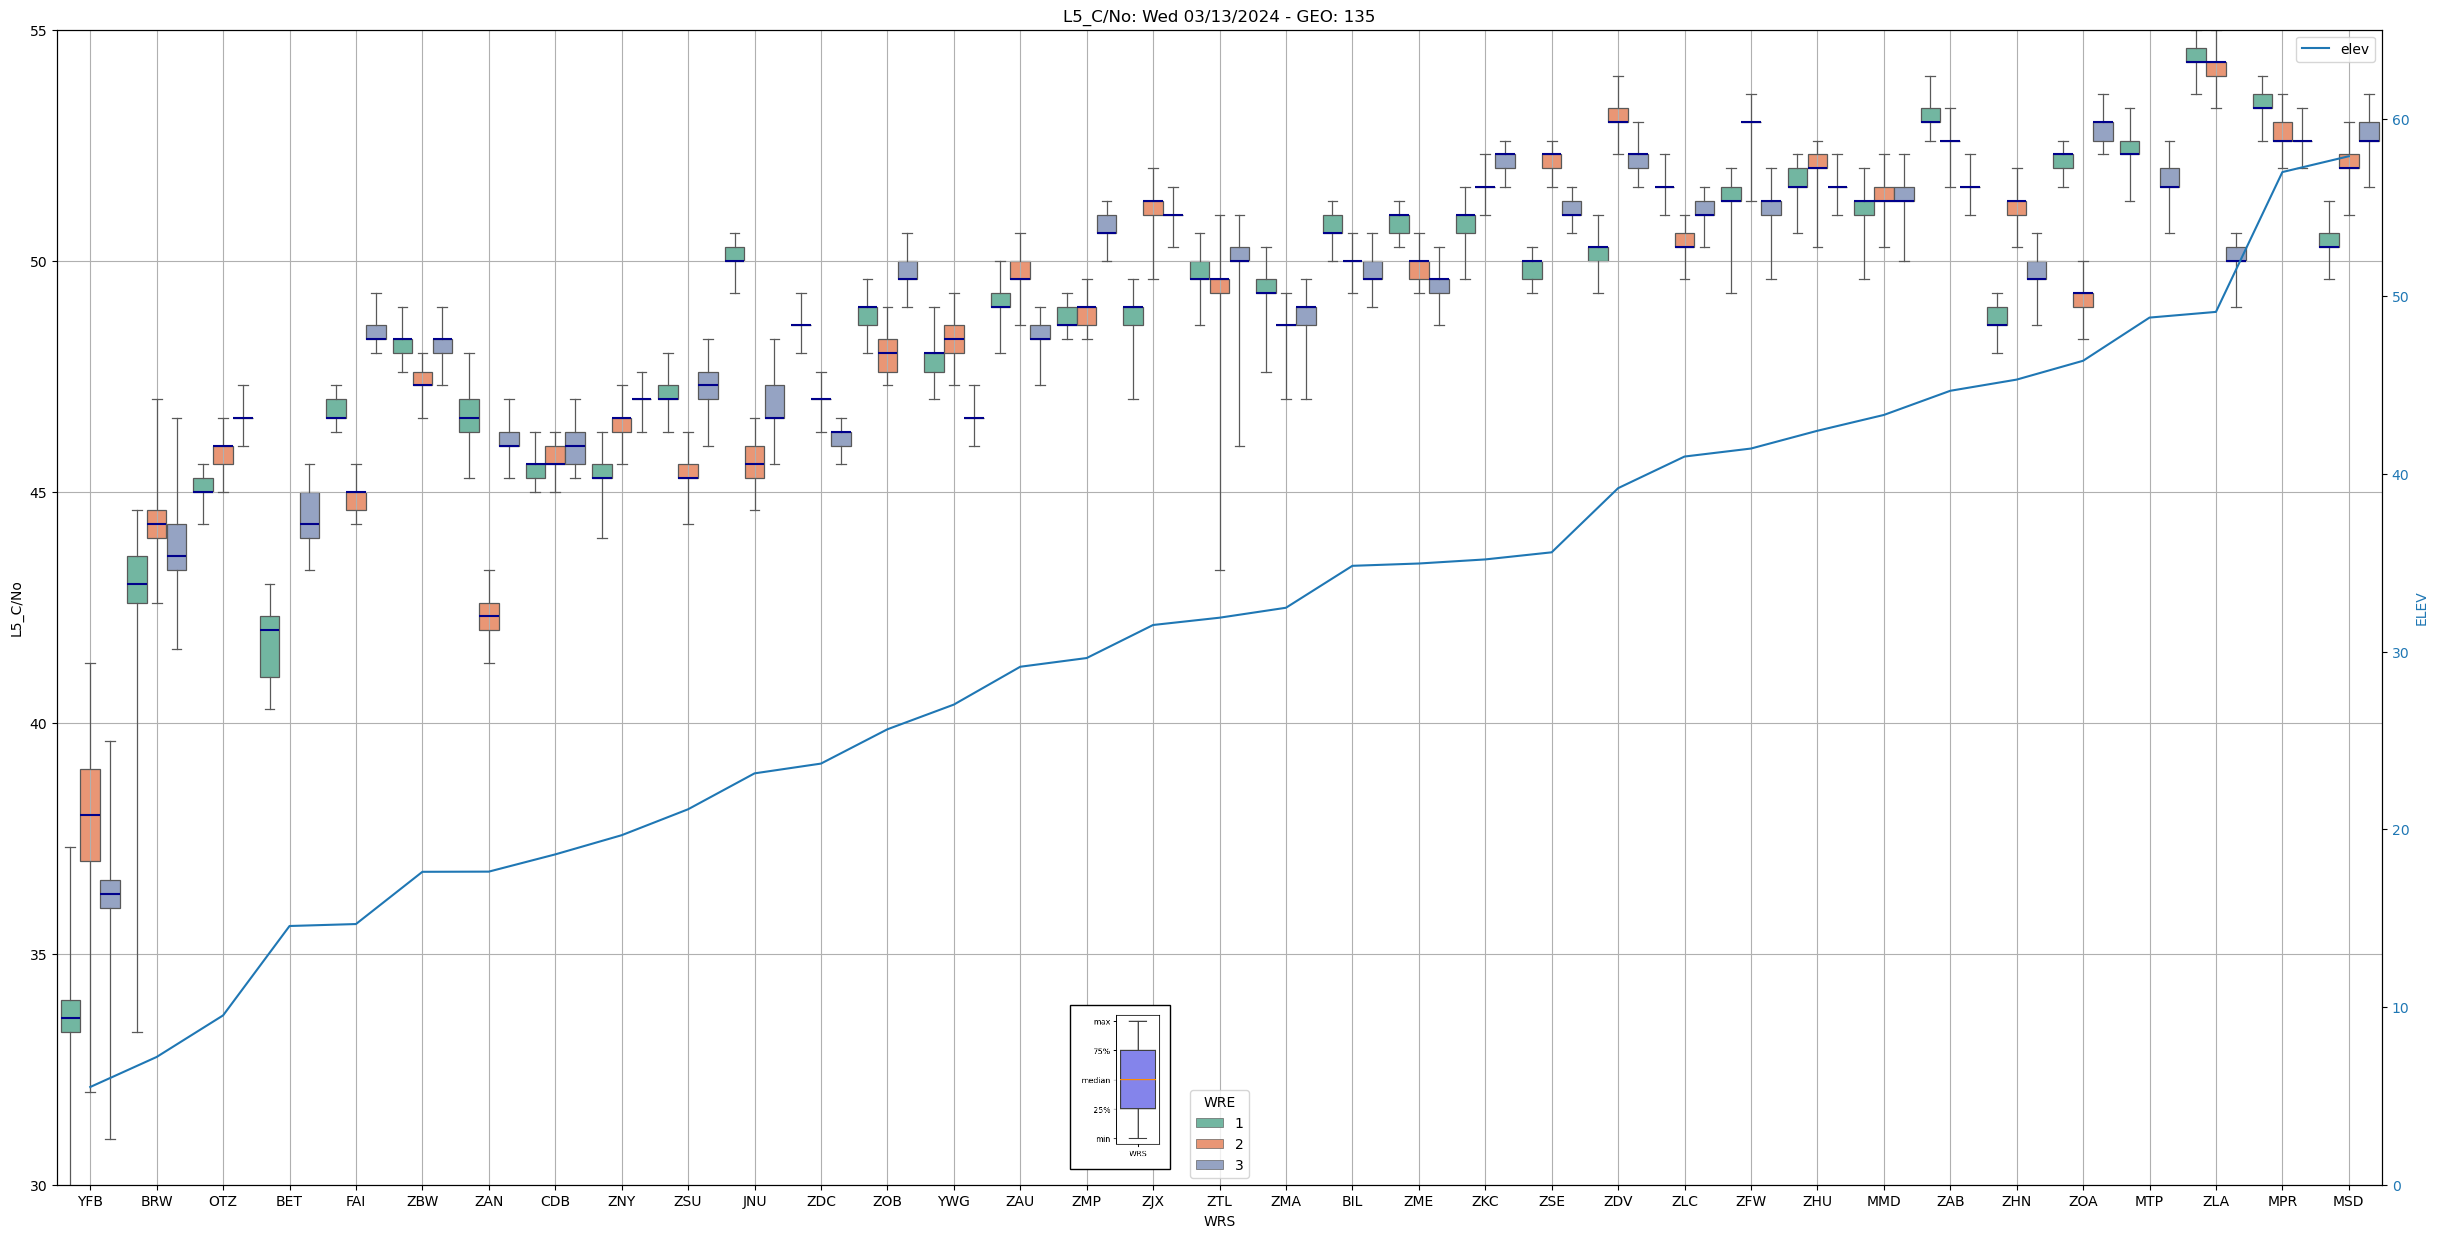2439x1238 pixels.
Task: Click the ZBW station label
Action: (x=422, y=1201)
